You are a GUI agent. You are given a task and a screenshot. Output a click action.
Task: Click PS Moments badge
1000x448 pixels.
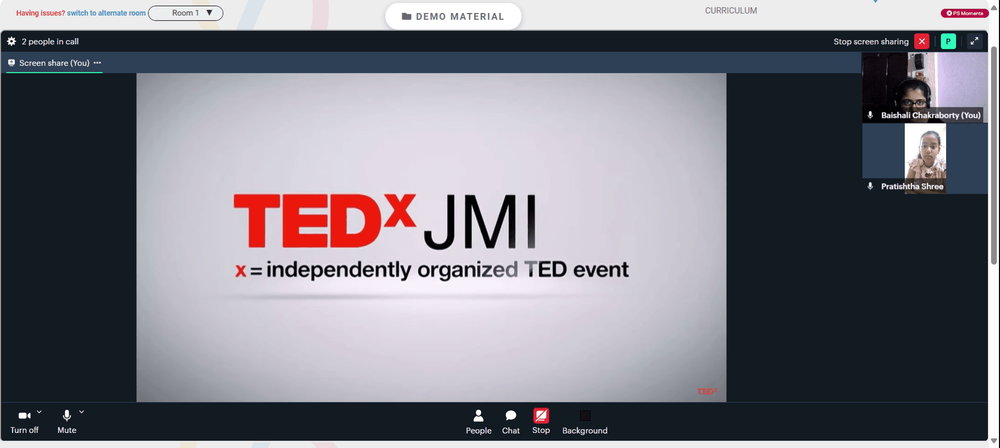(964, 13)
